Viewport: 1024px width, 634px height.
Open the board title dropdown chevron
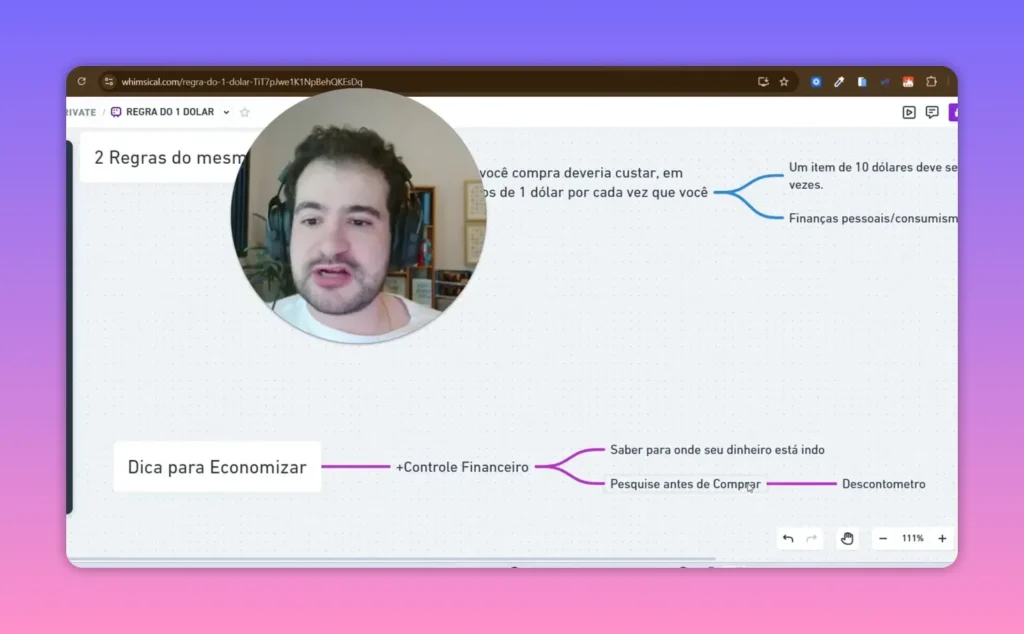click(x=226, y=112)
